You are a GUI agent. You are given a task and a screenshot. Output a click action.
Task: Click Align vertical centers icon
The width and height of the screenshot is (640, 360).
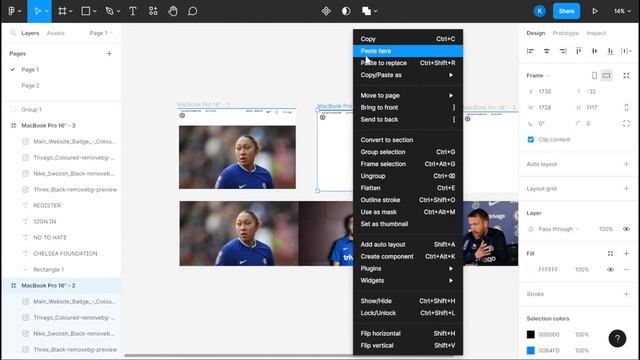[x=594, y=51]
